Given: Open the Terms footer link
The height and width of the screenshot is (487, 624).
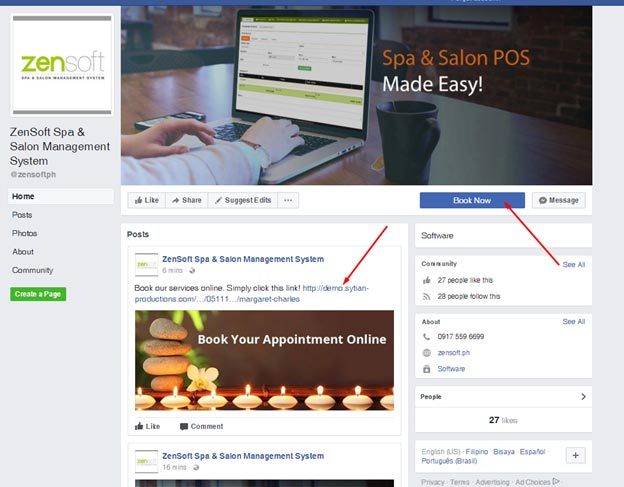Looking at the screenshot, I should pyautogui.click(x=460, y=482).
